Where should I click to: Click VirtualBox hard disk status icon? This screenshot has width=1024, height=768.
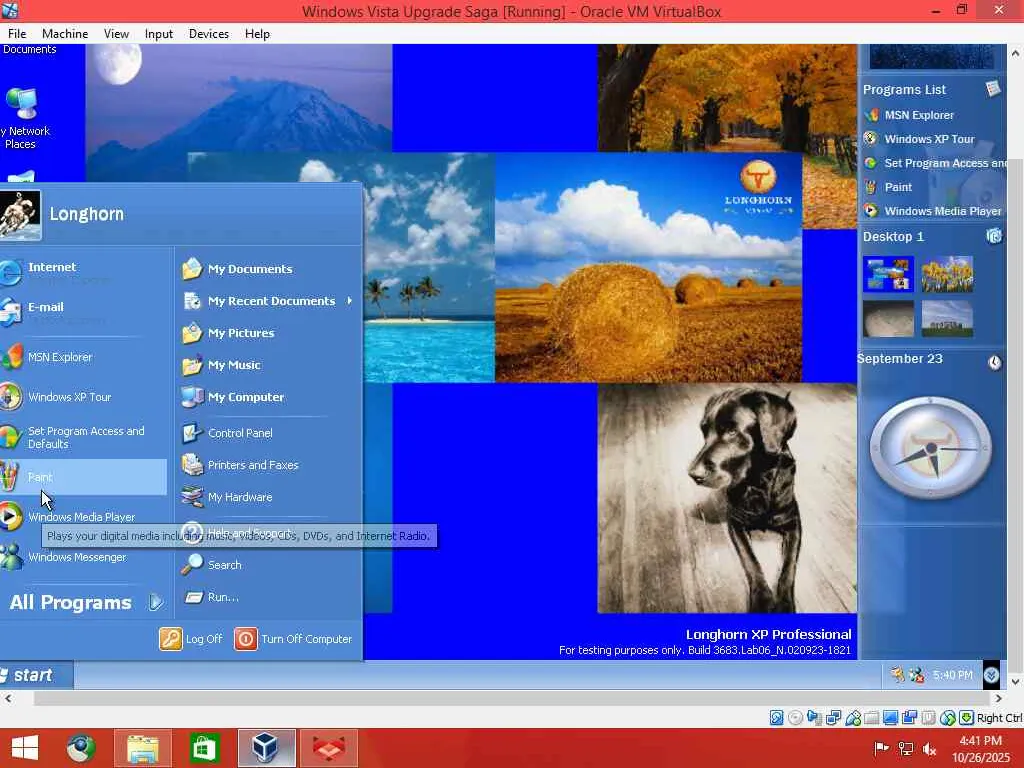point(776,718)
